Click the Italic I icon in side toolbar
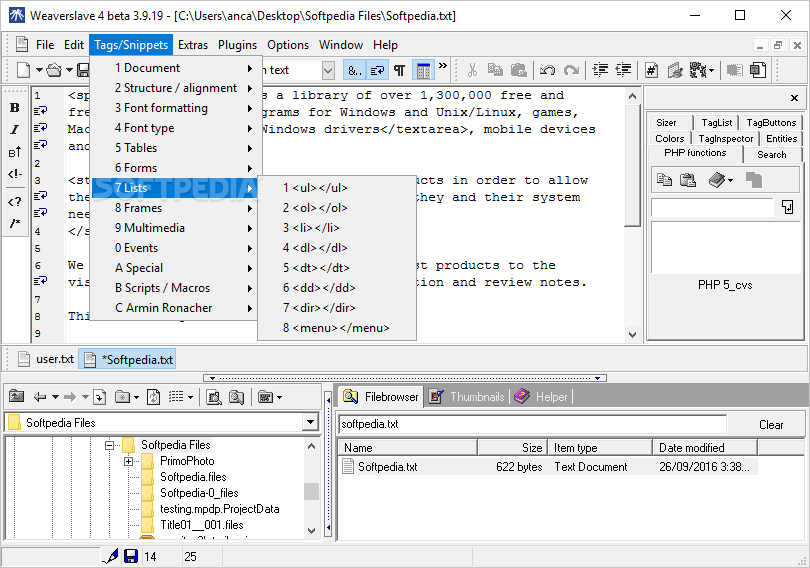 click(14, 130)
